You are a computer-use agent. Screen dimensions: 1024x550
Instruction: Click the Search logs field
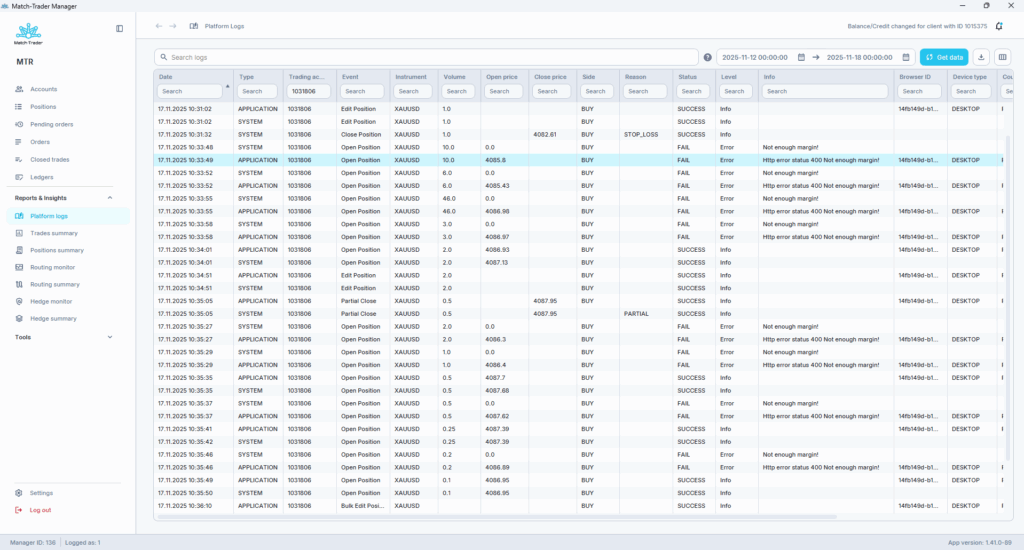tap(425, 58)
